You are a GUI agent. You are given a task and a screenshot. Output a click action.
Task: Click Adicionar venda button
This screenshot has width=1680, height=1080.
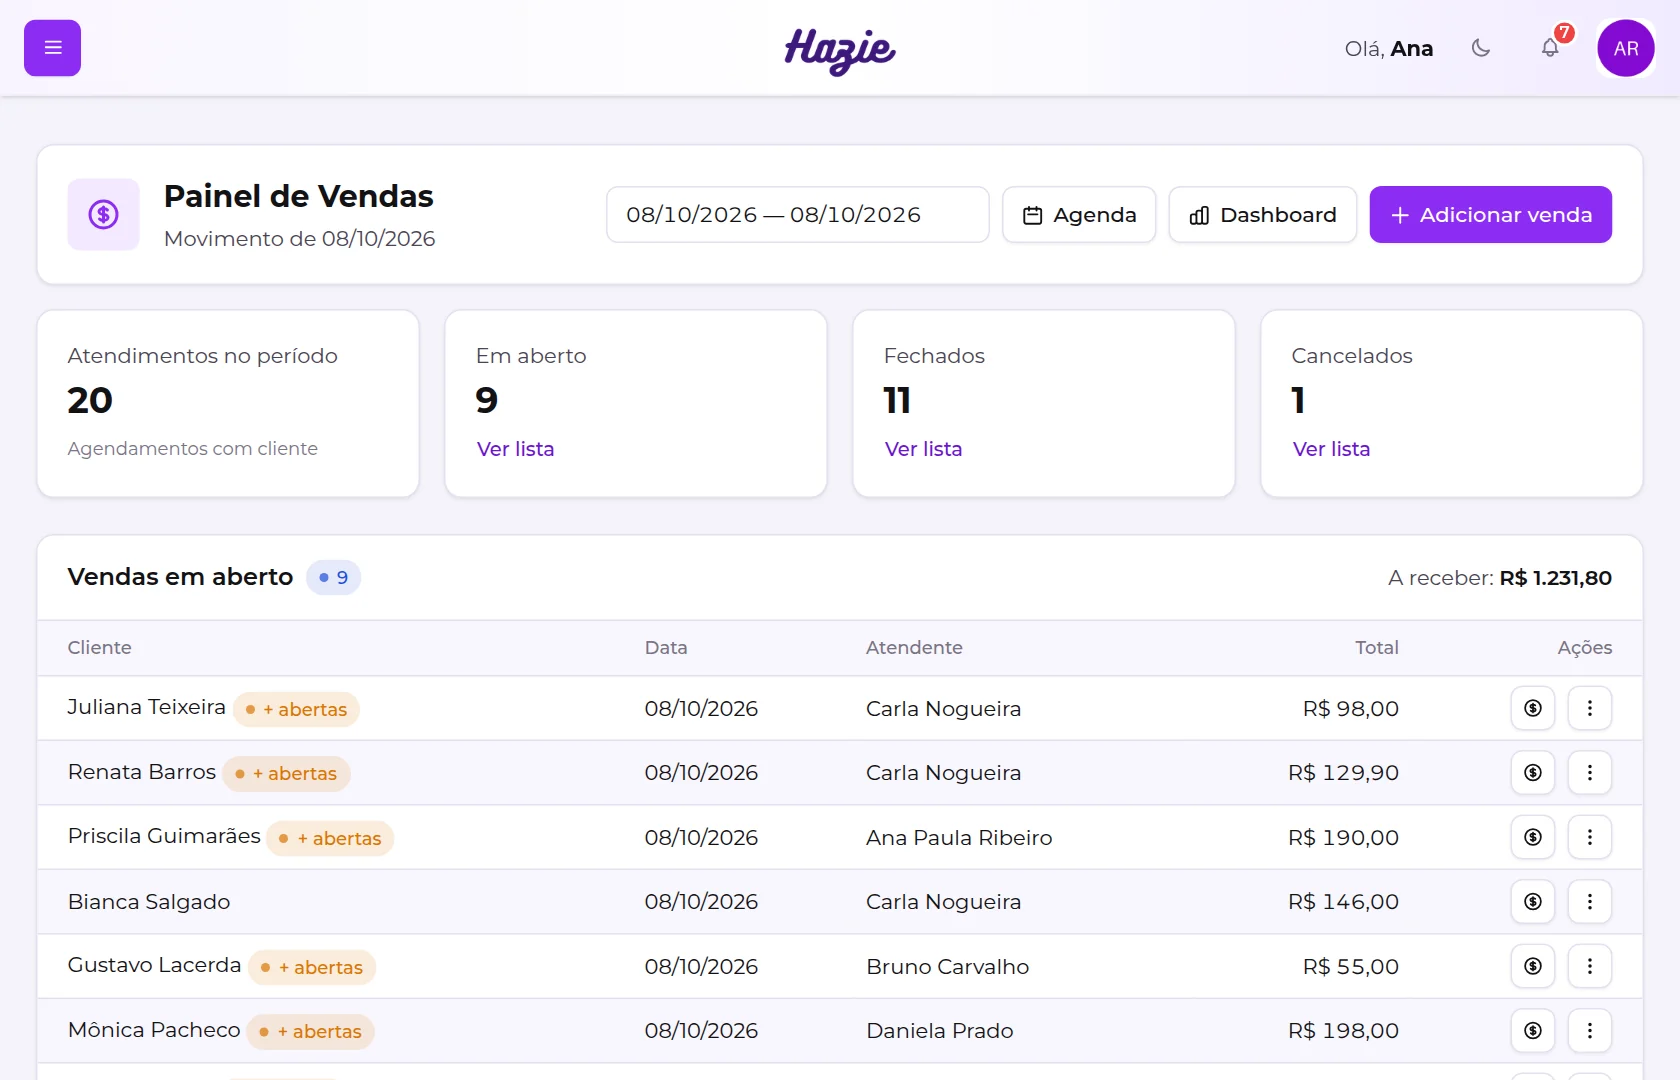(1490, 214)
